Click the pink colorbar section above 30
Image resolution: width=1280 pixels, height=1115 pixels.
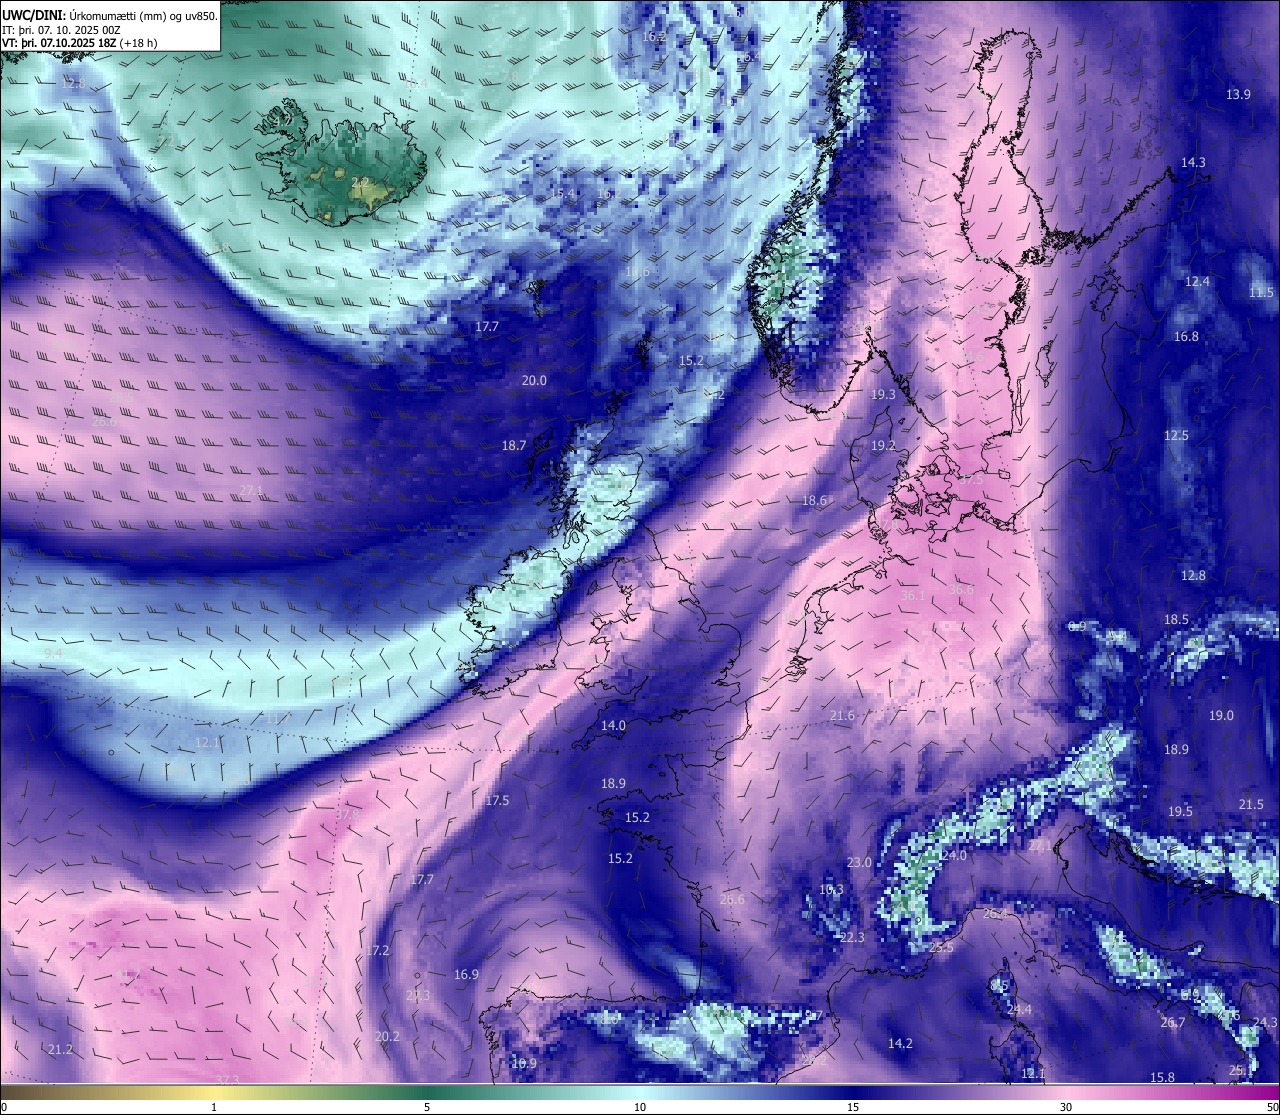point(1066,1092)
